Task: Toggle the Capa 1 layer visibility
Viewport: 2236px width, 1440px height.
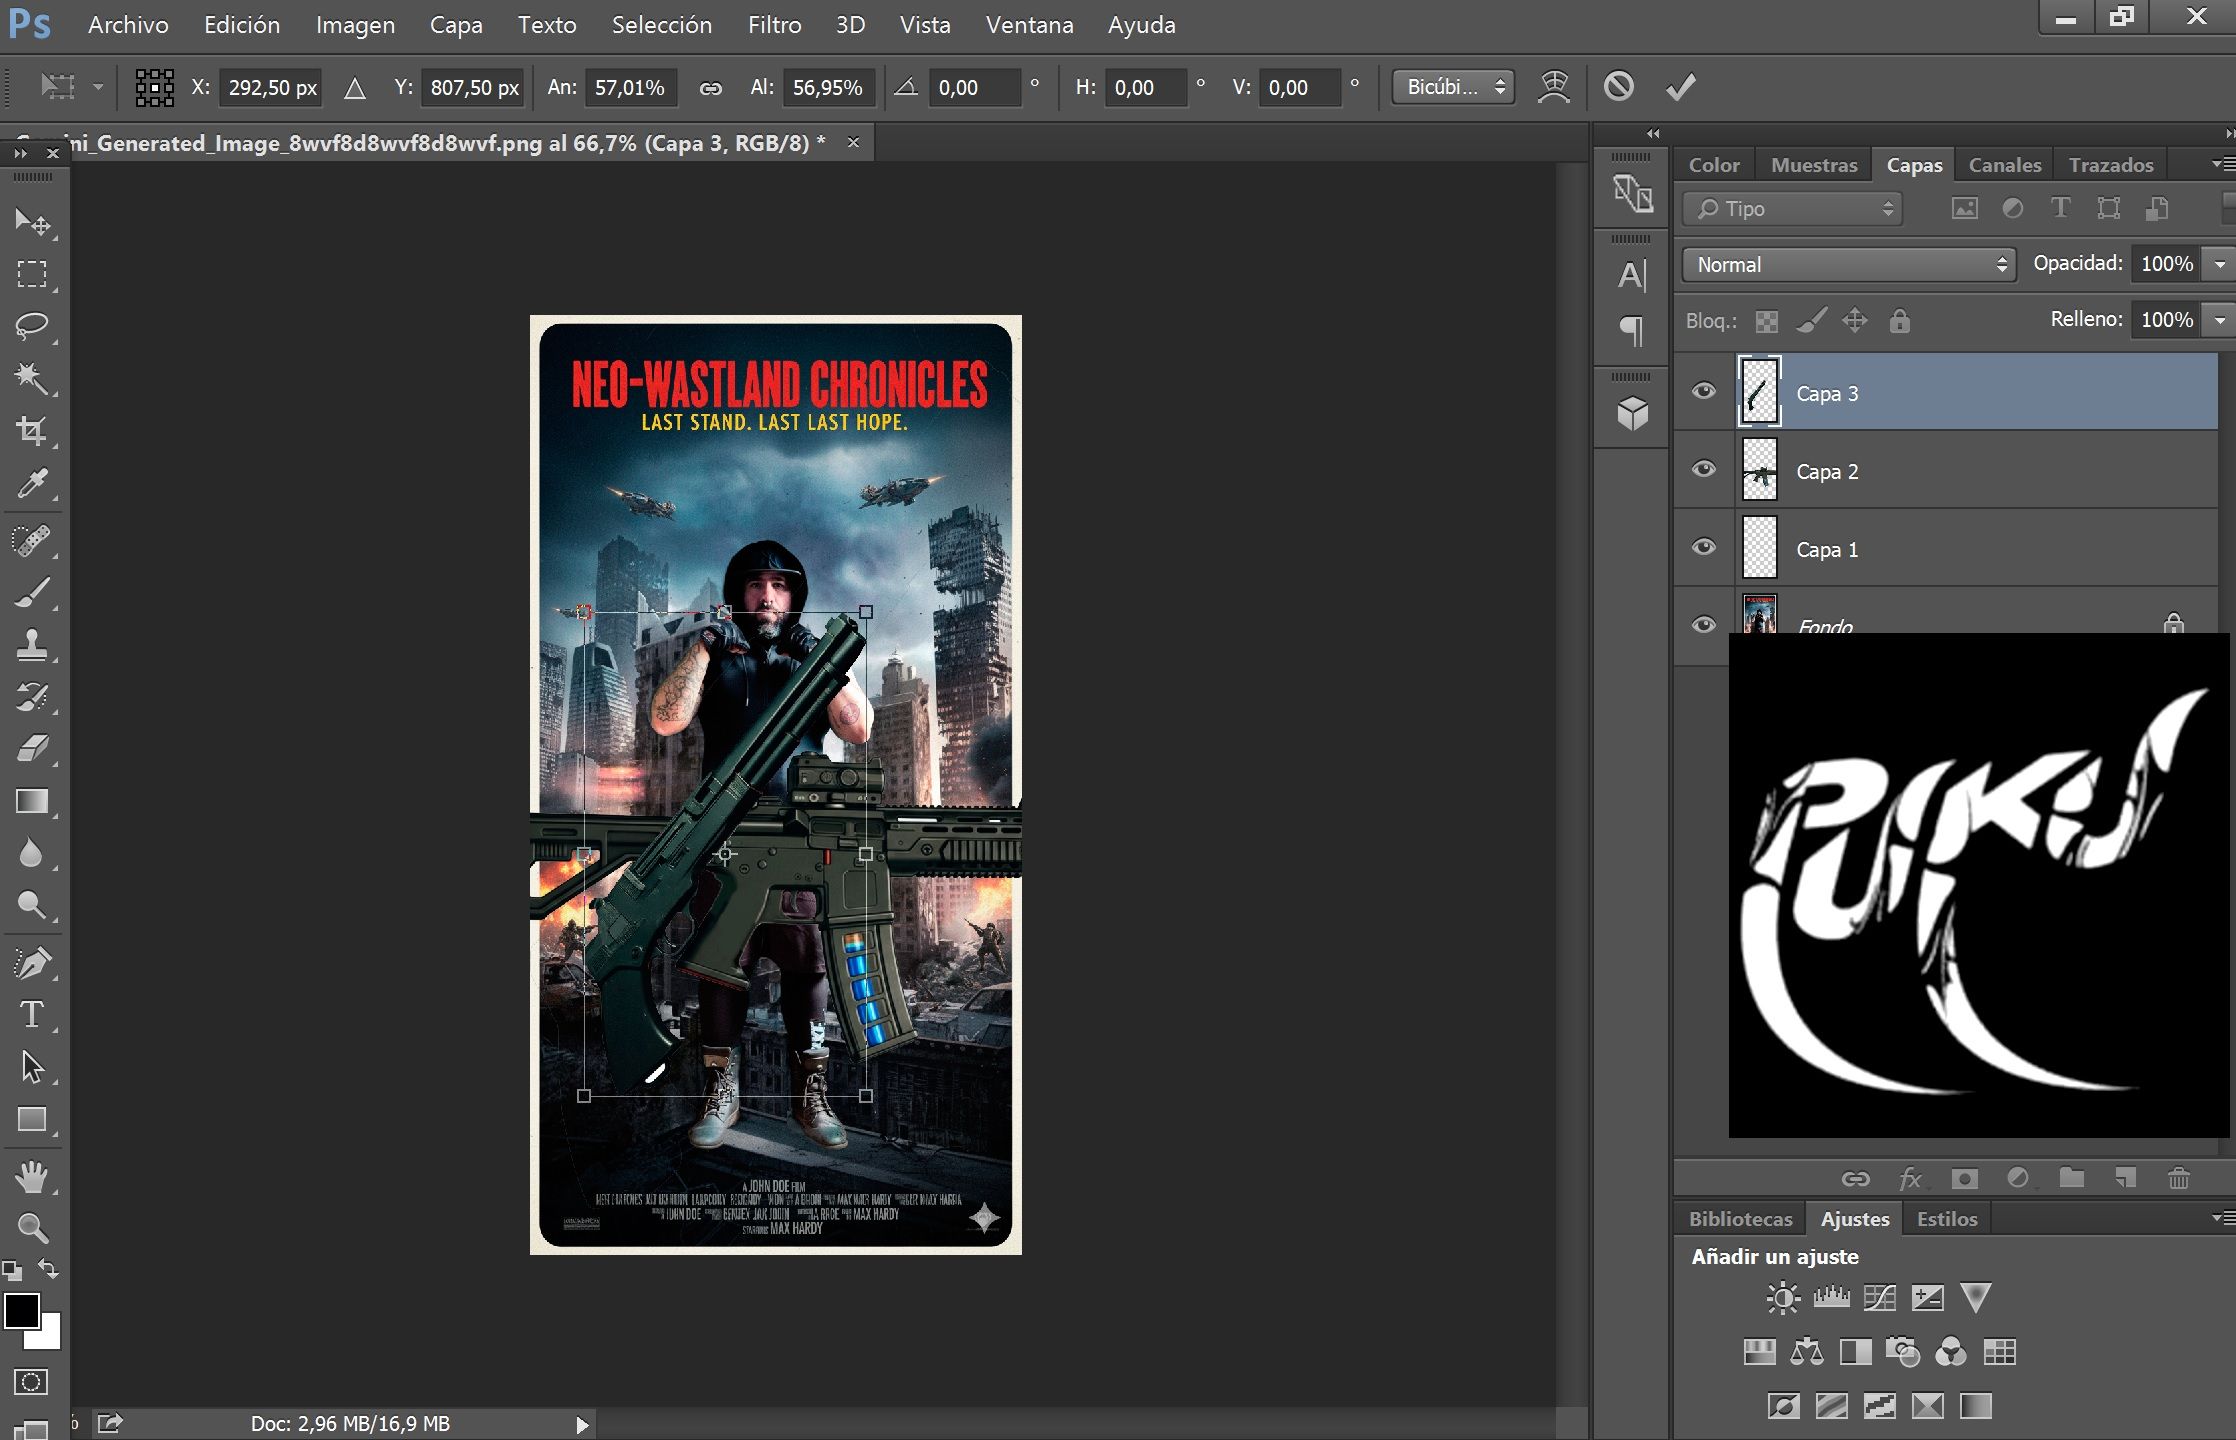Action: [x=1703, y=548]
